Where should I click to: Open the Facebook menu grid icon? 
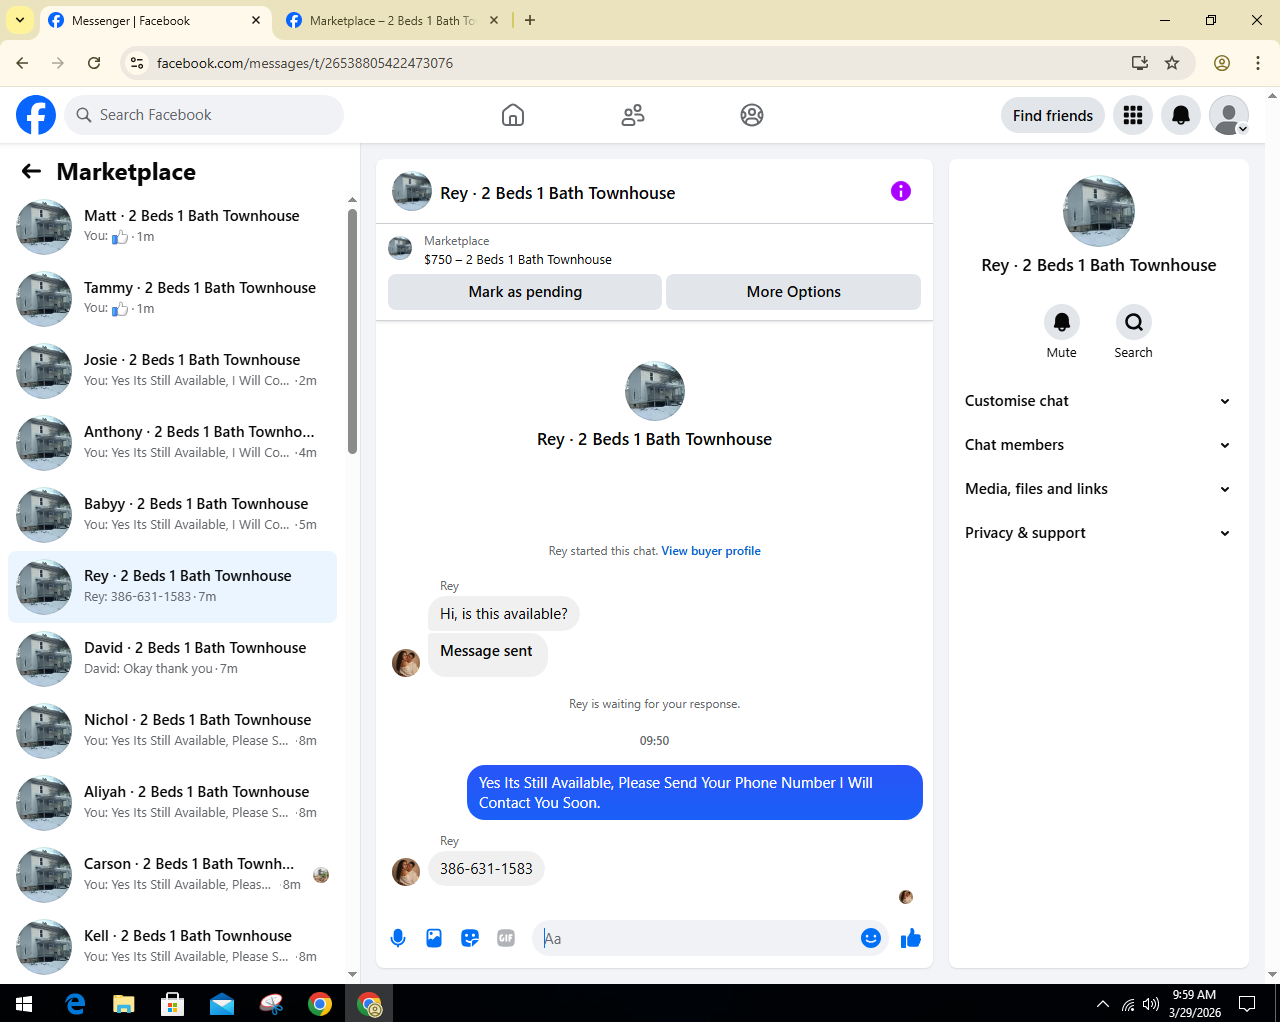coord(1133,115)
